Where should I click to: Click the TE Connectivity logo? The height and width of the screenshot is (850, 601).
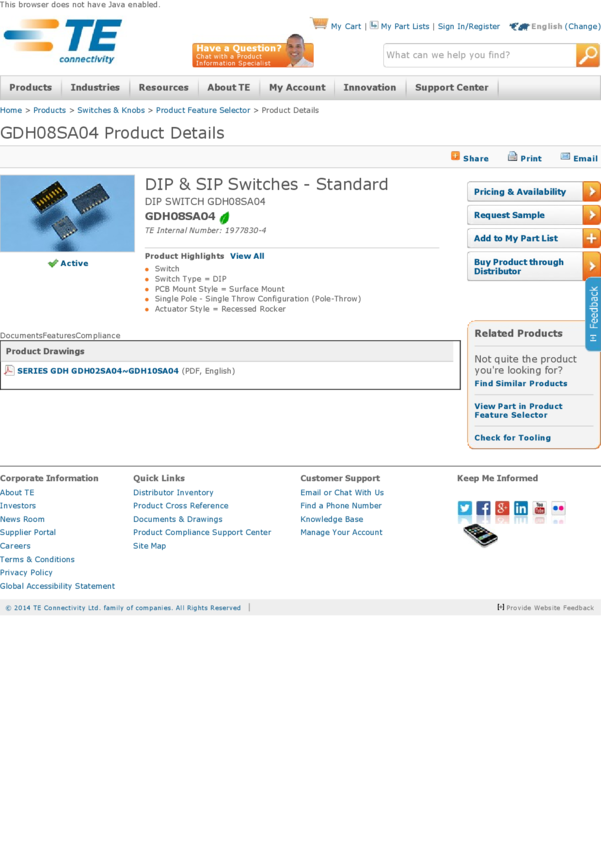click(63, 41)
